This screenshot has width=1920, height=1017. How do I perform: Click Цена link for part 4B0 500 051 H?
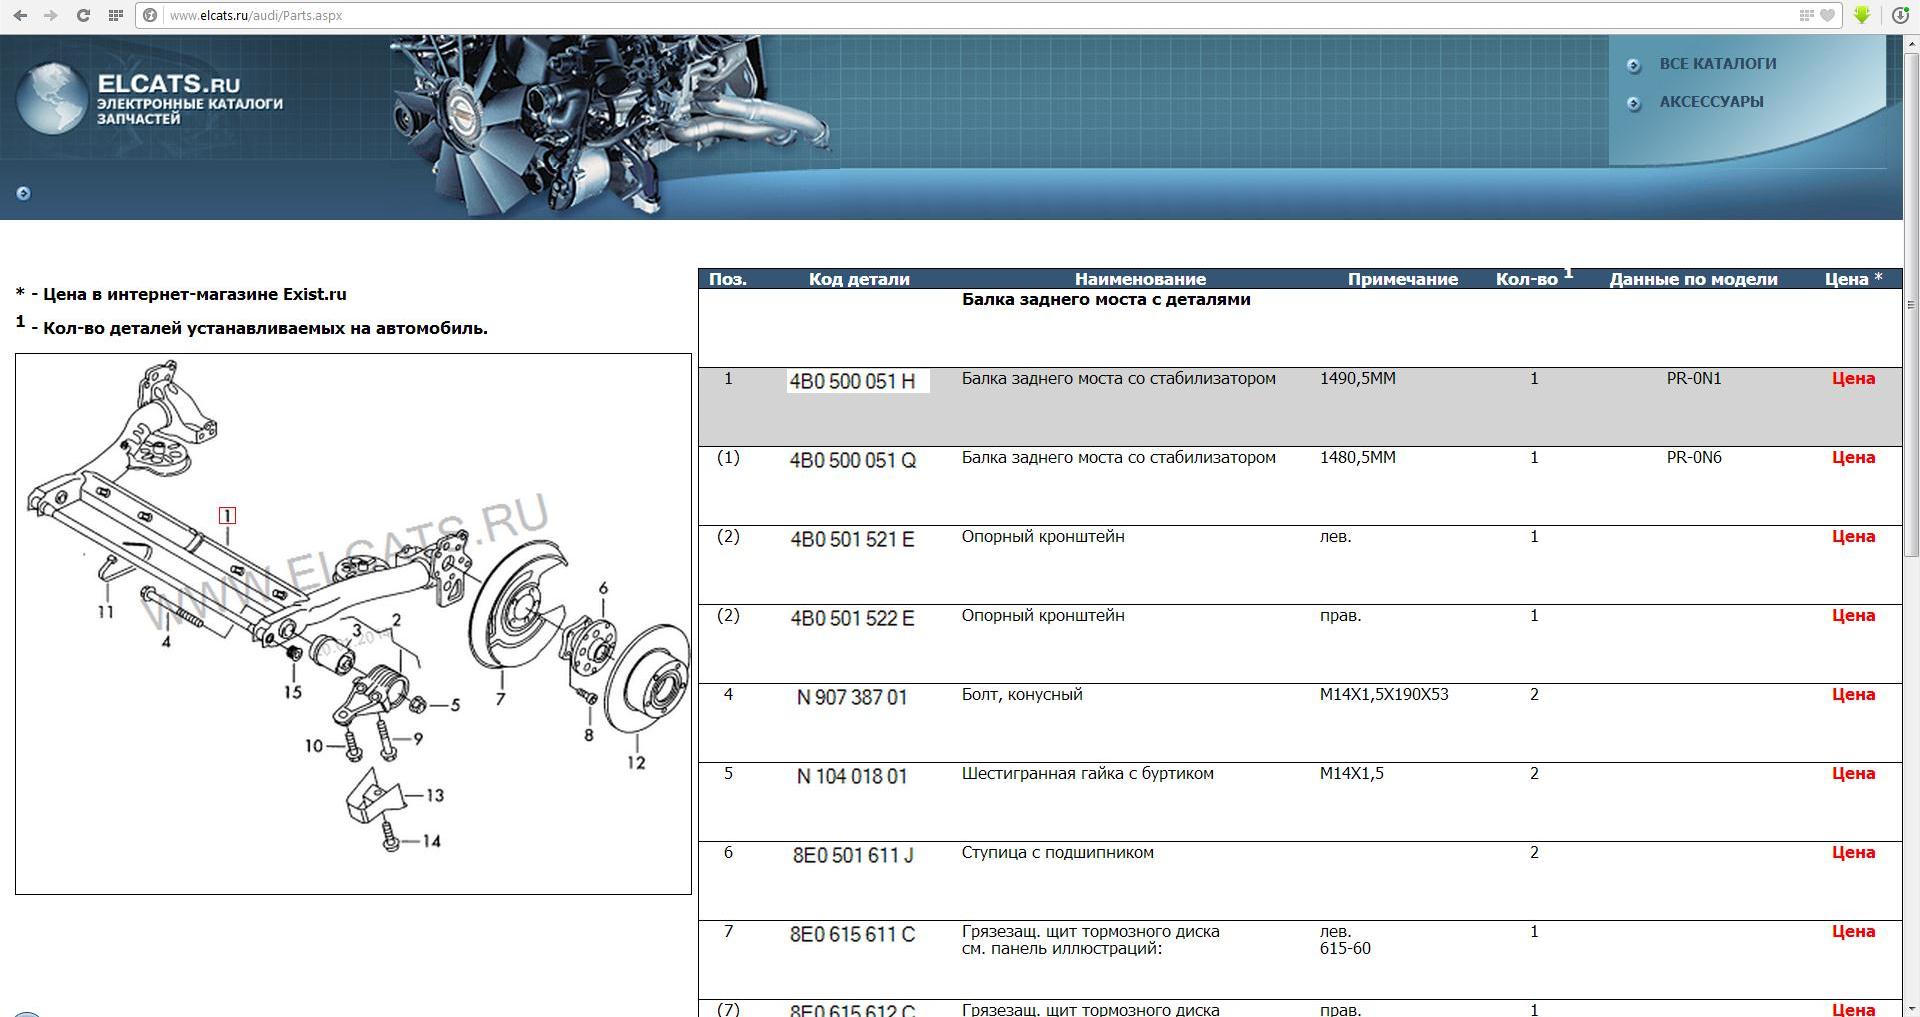coord(1852,379)
